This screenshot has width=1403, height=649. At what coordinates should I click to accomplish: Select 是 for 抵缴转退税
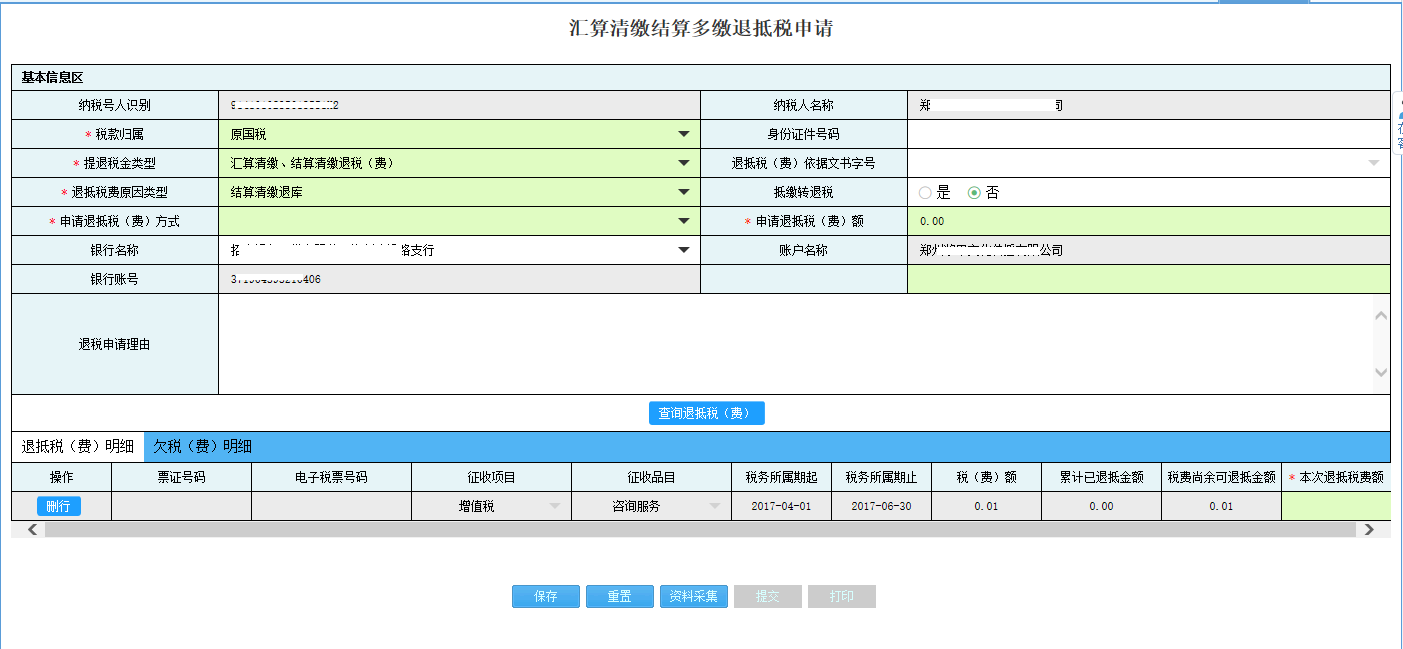click(924, 191)
